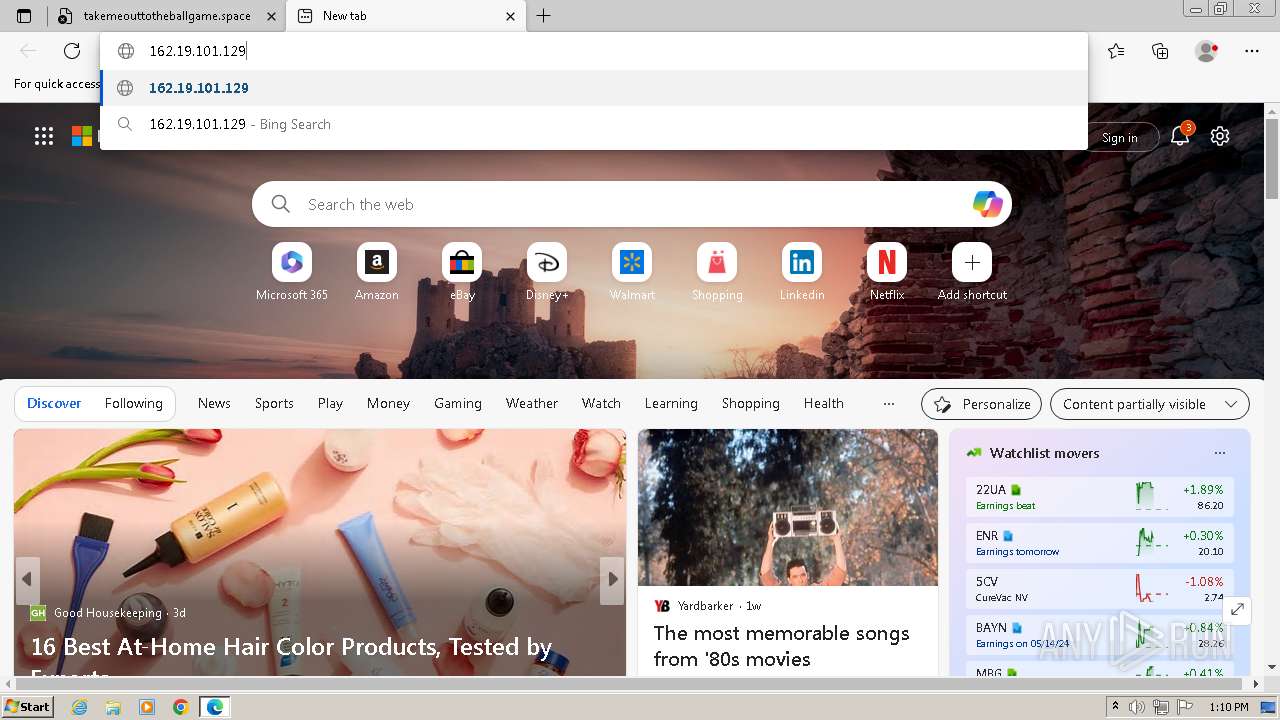Open the ENR stock row
1280x720 pixels.
point(1100,543)
